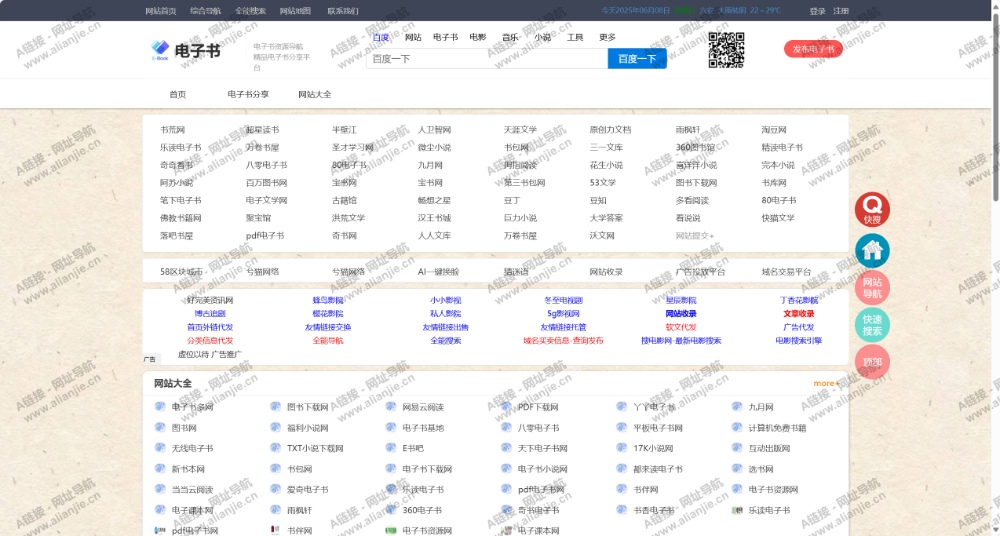
Task: Click the icon beside 爱奇电子书
Action: coord(276,489)
